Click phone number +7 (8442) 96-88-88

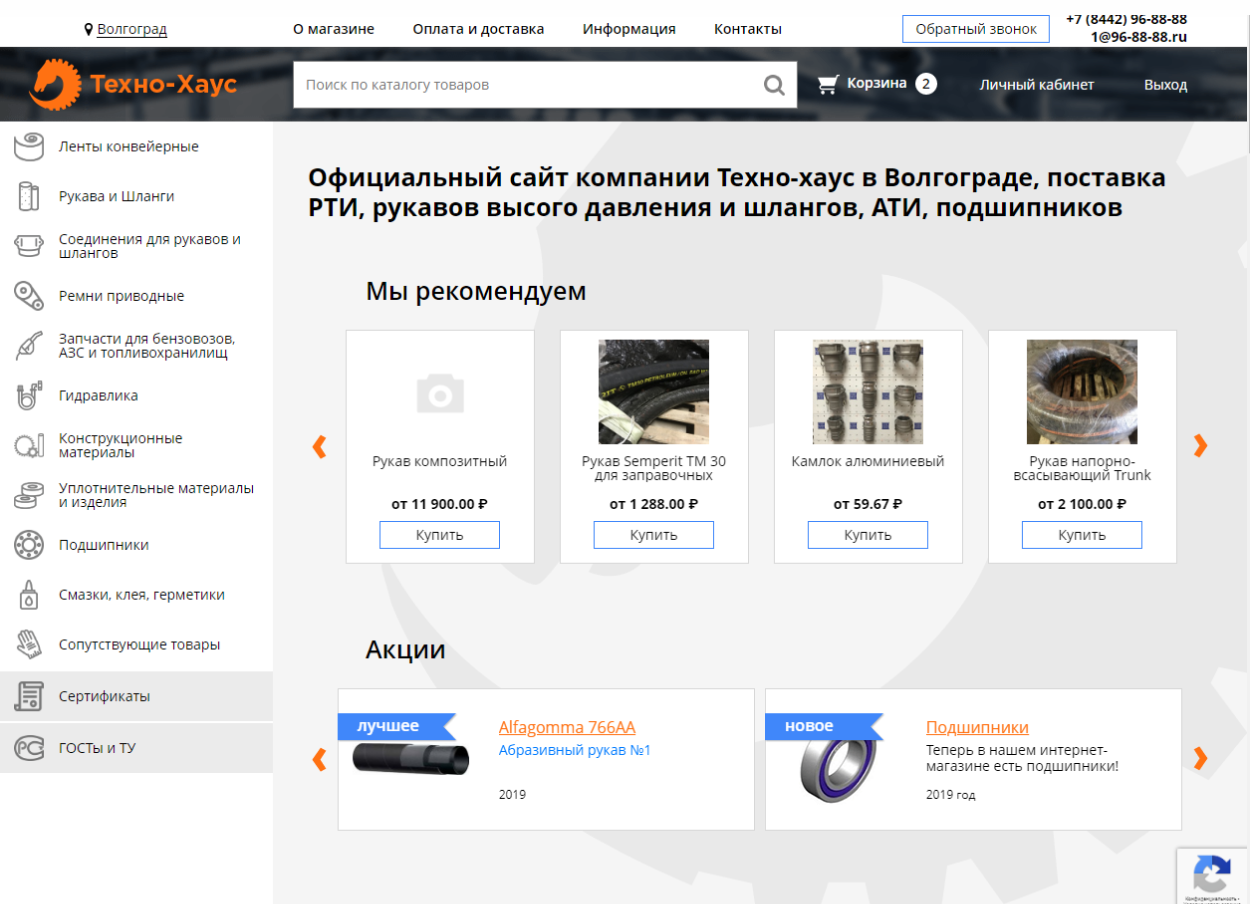tap(1126, 19)
